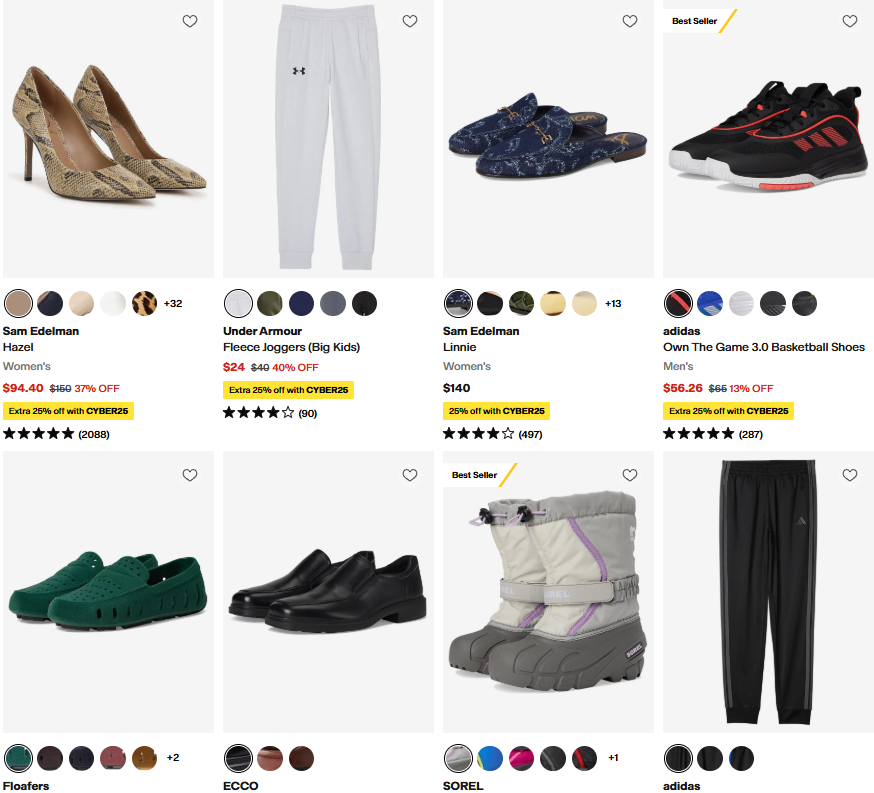Click Sam Edelman Hazel product name
The height and width of the screenshot is (793, 874).
pos(19,347)
